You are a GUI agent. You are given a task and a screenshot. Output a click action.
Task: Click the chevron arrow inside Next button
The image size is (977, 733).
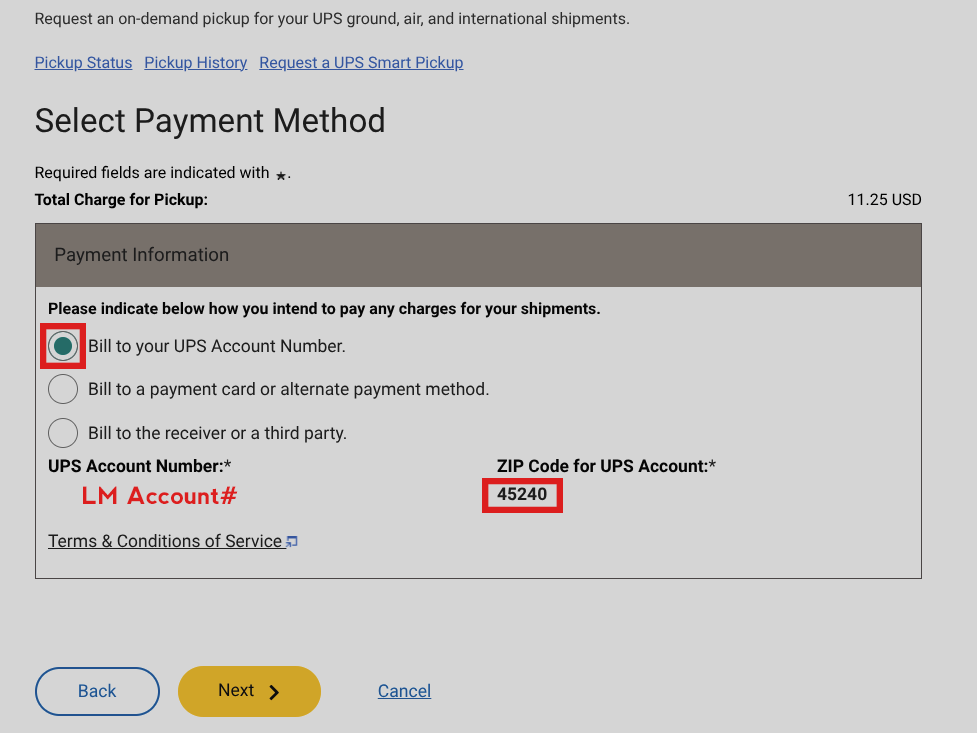click(274, 692)
